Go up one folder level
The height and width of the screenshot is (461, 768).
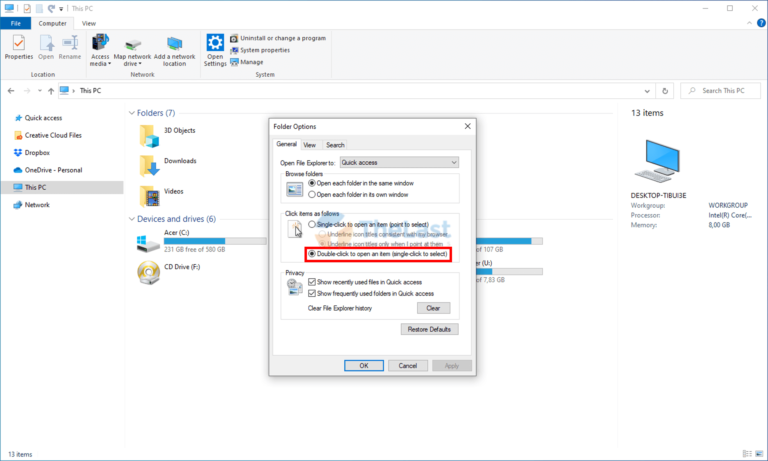tap(50, 91)
